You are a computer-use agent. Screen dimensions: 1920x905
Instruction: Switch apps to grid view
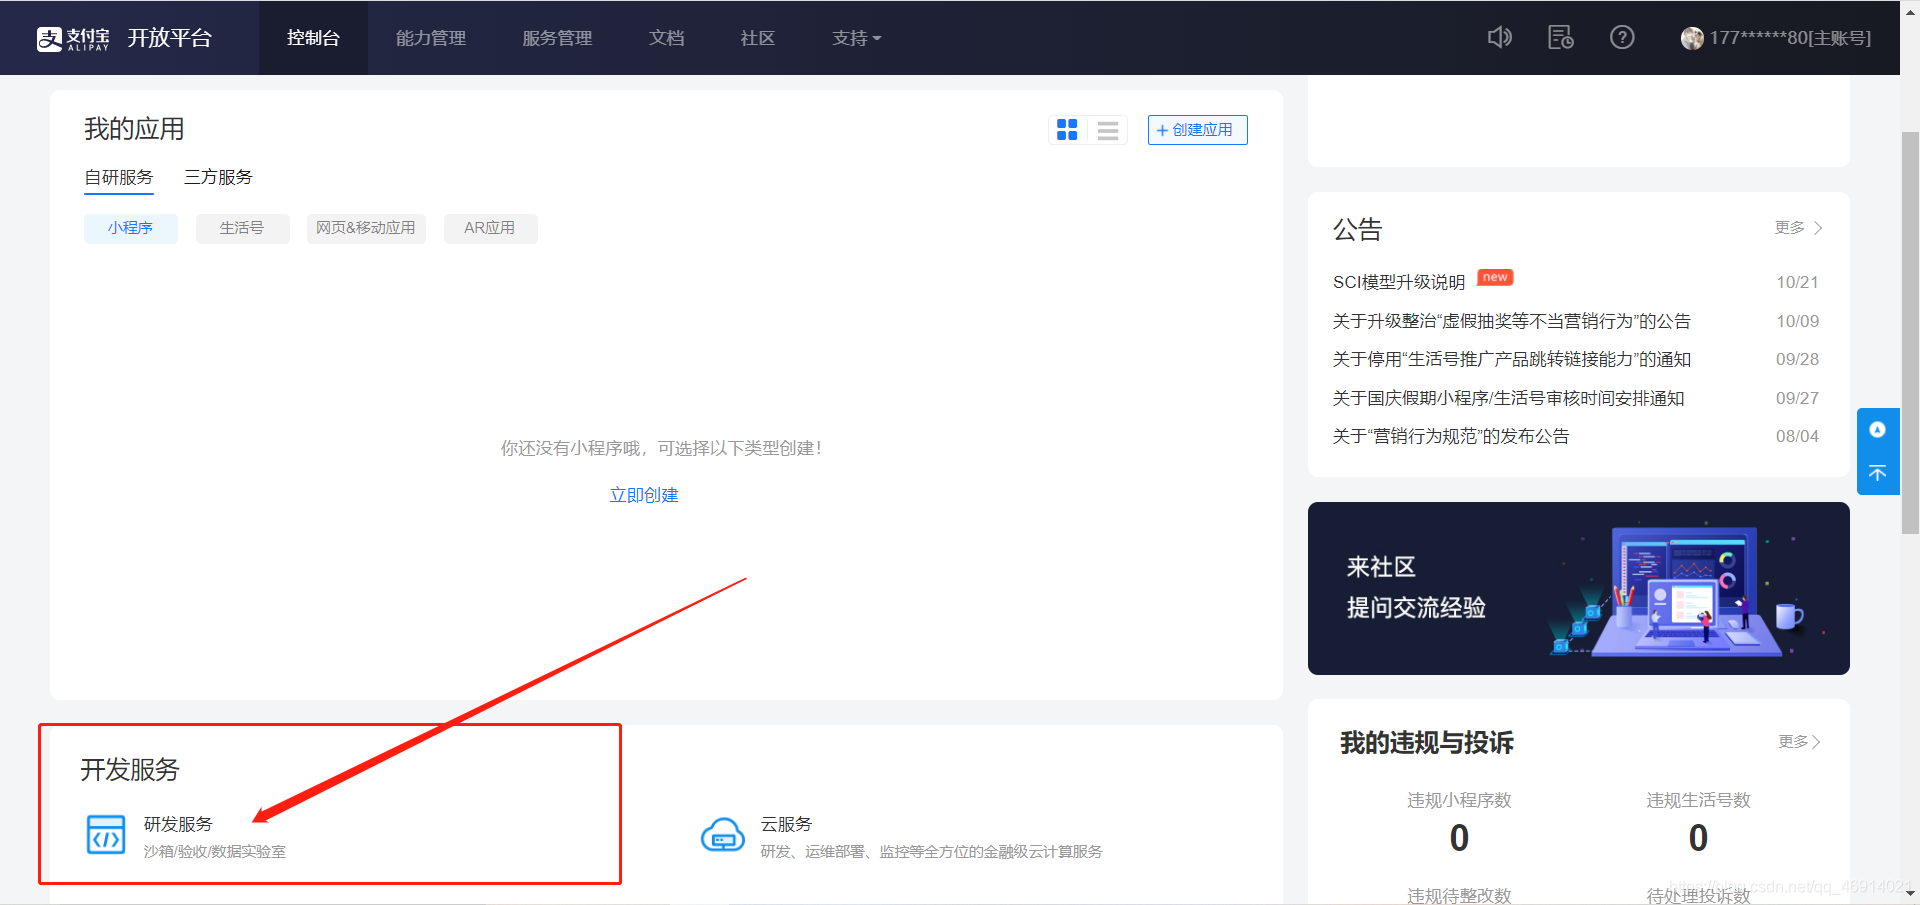click(x=1067, y=130)
